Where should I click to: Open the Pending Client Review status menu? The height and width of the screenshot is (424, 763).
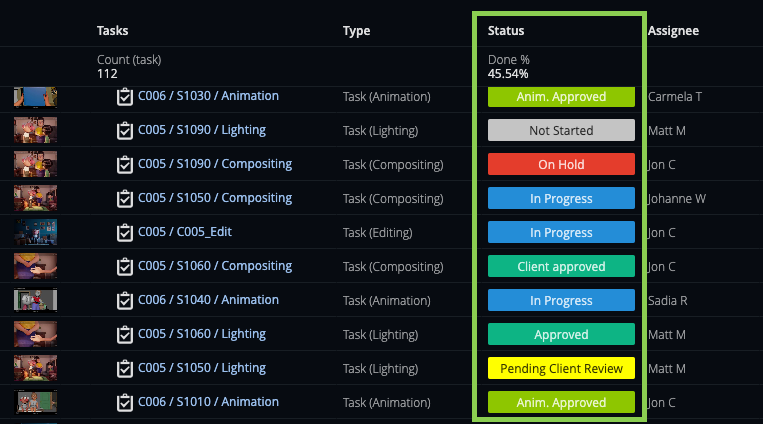click(x=561, y=369)
